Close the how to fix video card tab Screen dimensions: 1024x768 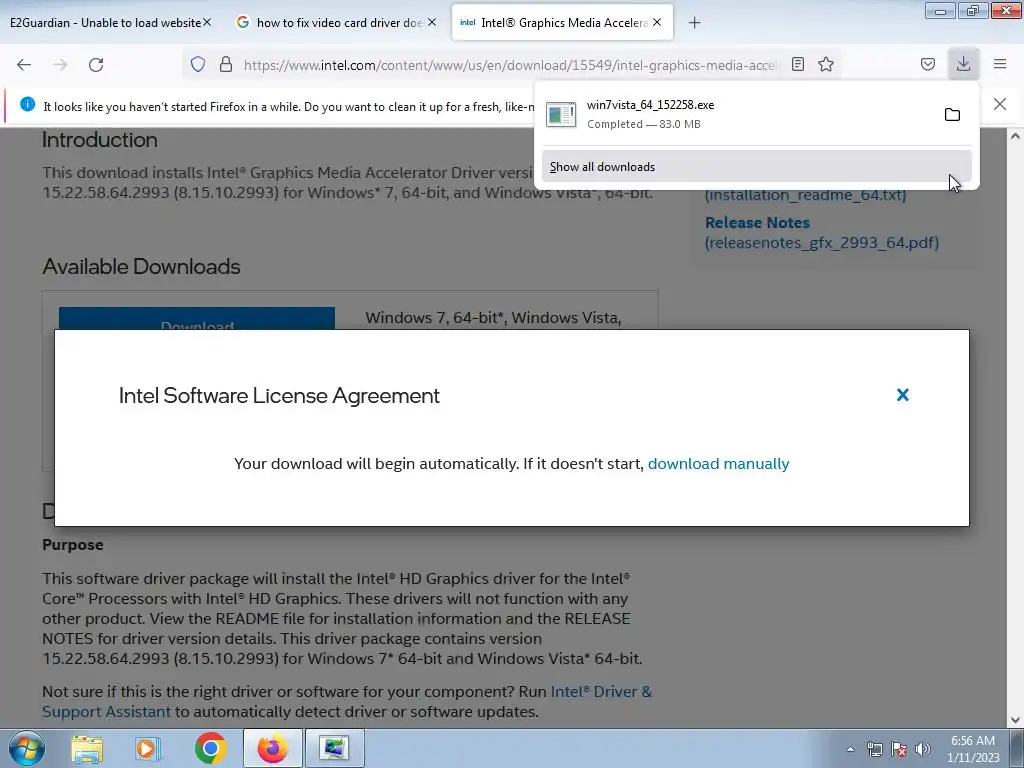point(432,22)
